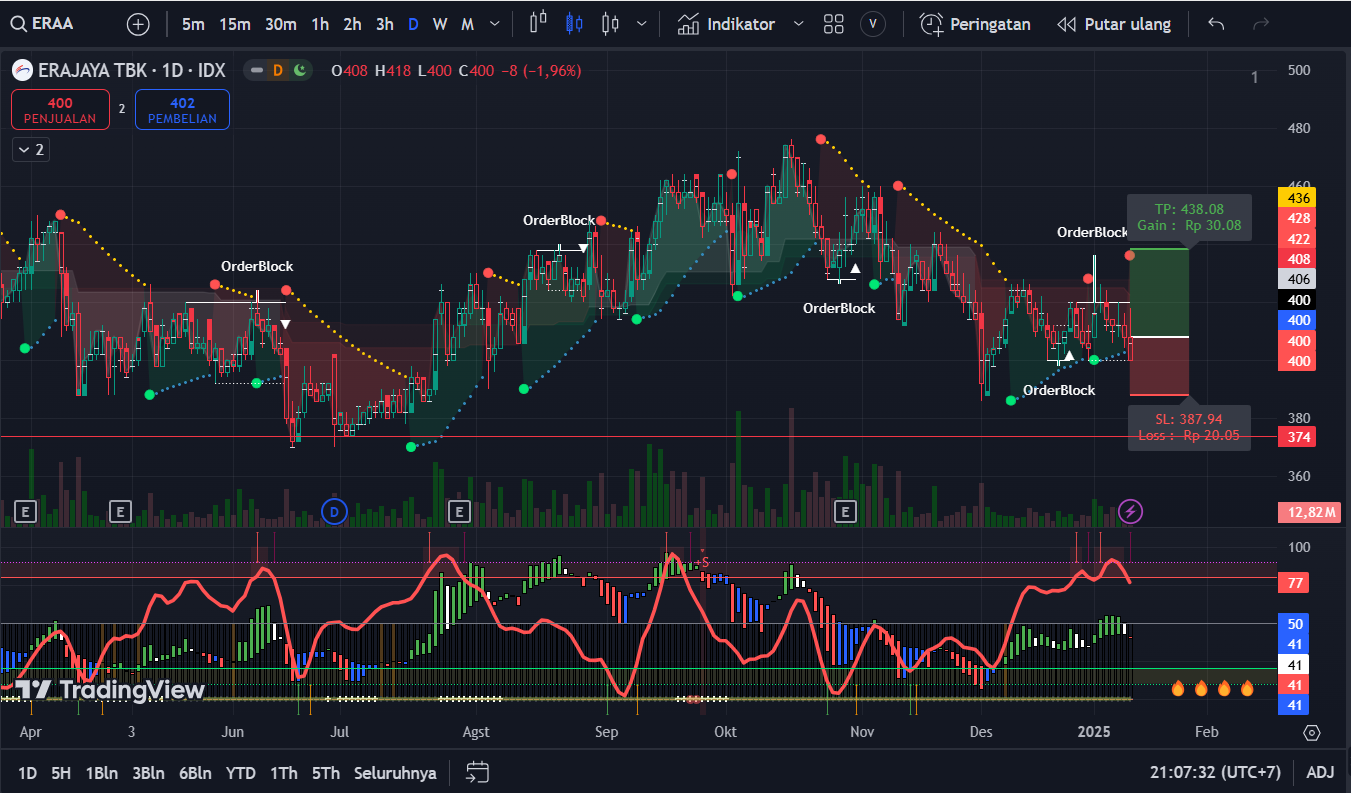Redo the chart action
1351x793 pixels.
coord(1261,24)
